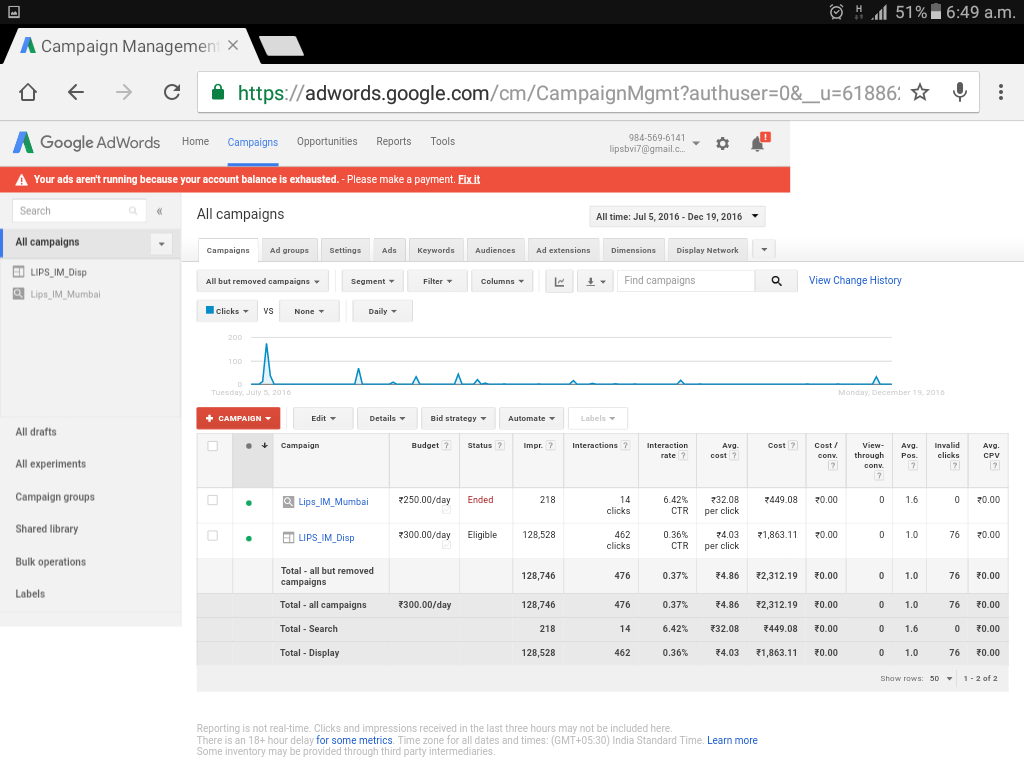
Task: Expand the Columns dropdown
Action: [502, 282]
